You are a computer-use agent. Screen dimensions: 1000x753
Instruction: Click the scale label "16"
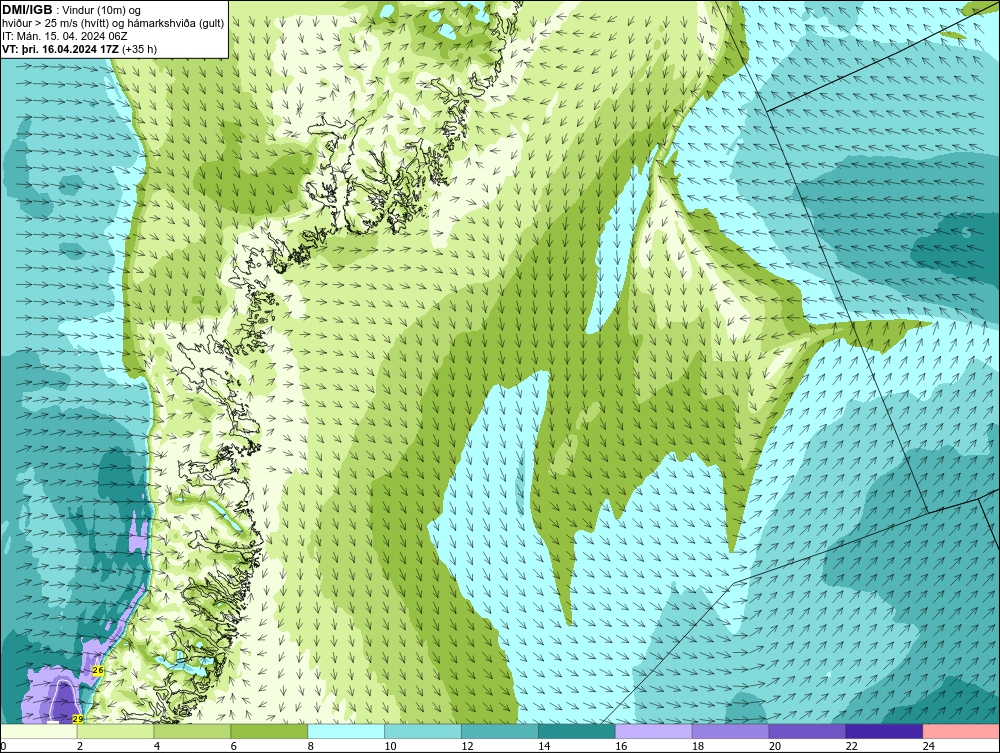621,746
